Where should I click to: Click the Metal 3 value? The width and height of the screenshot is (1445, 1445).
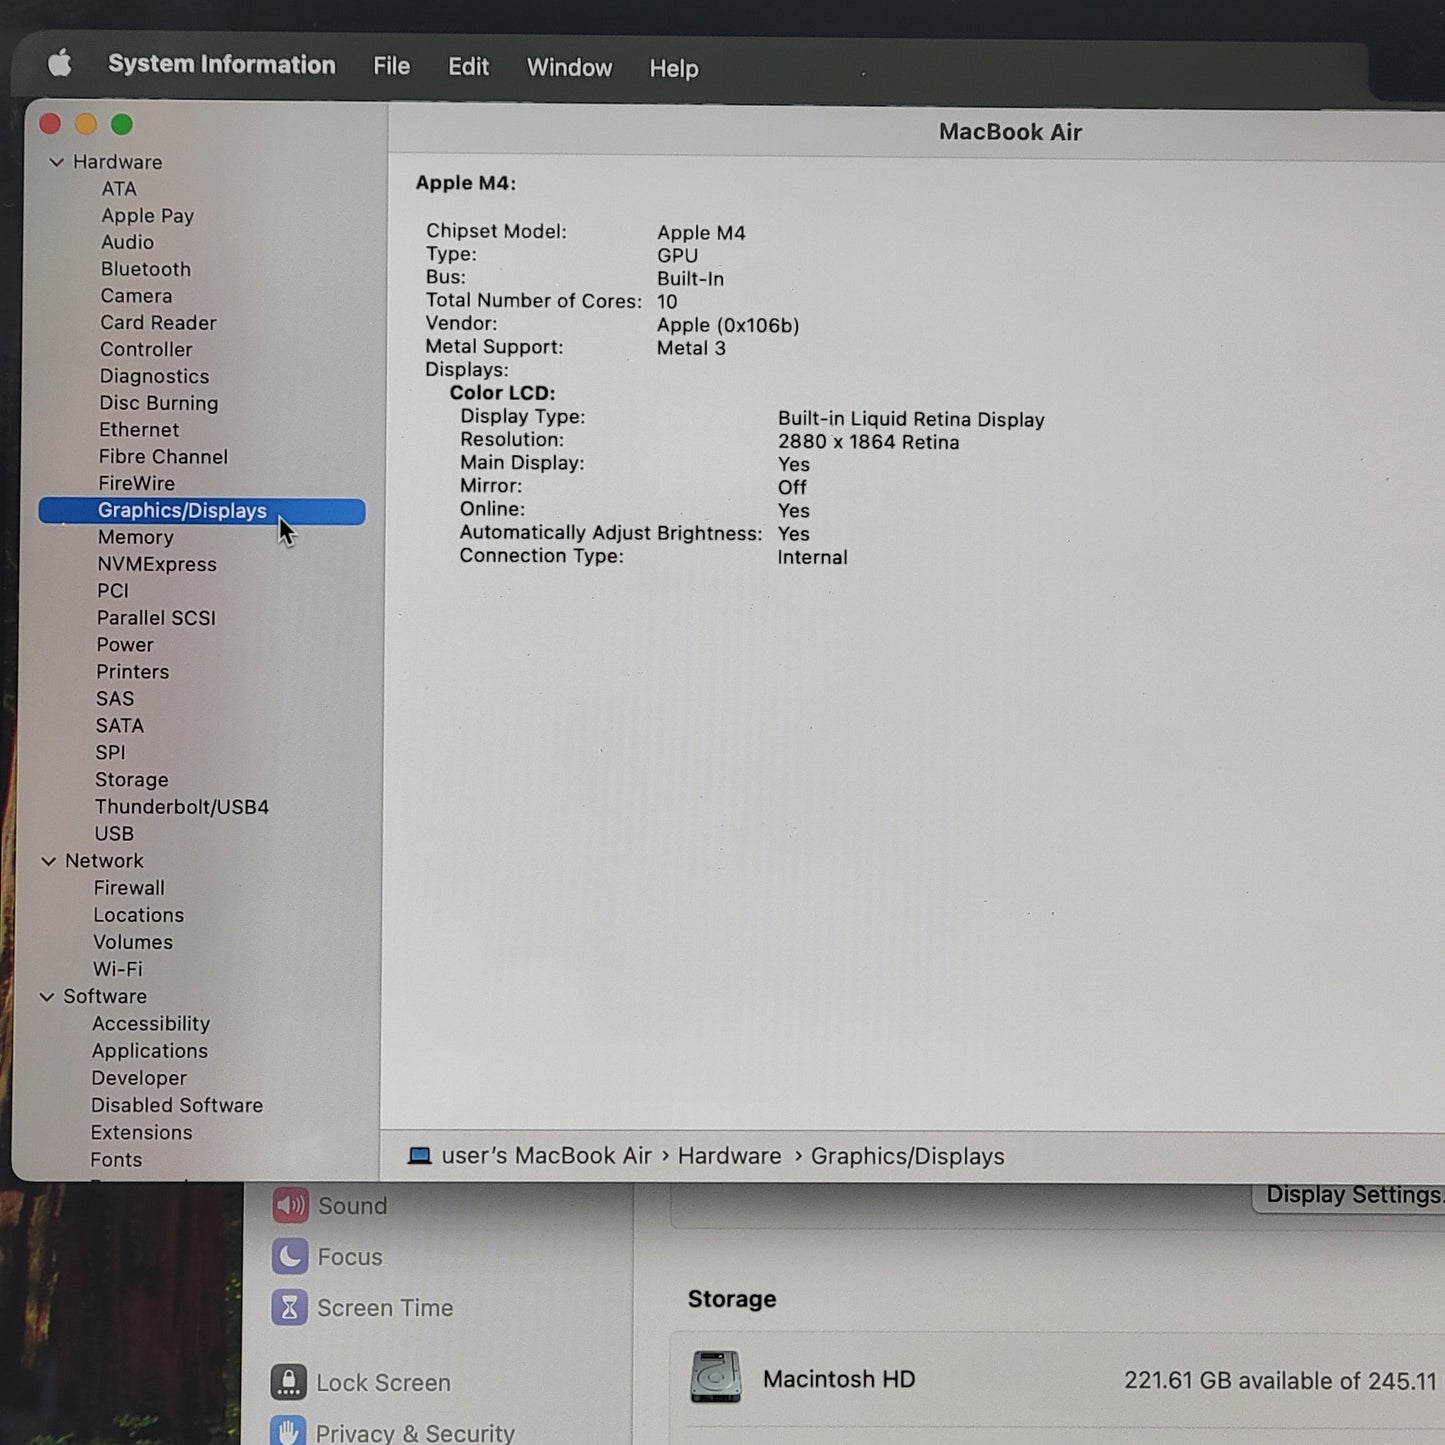(x=691, y=348)
